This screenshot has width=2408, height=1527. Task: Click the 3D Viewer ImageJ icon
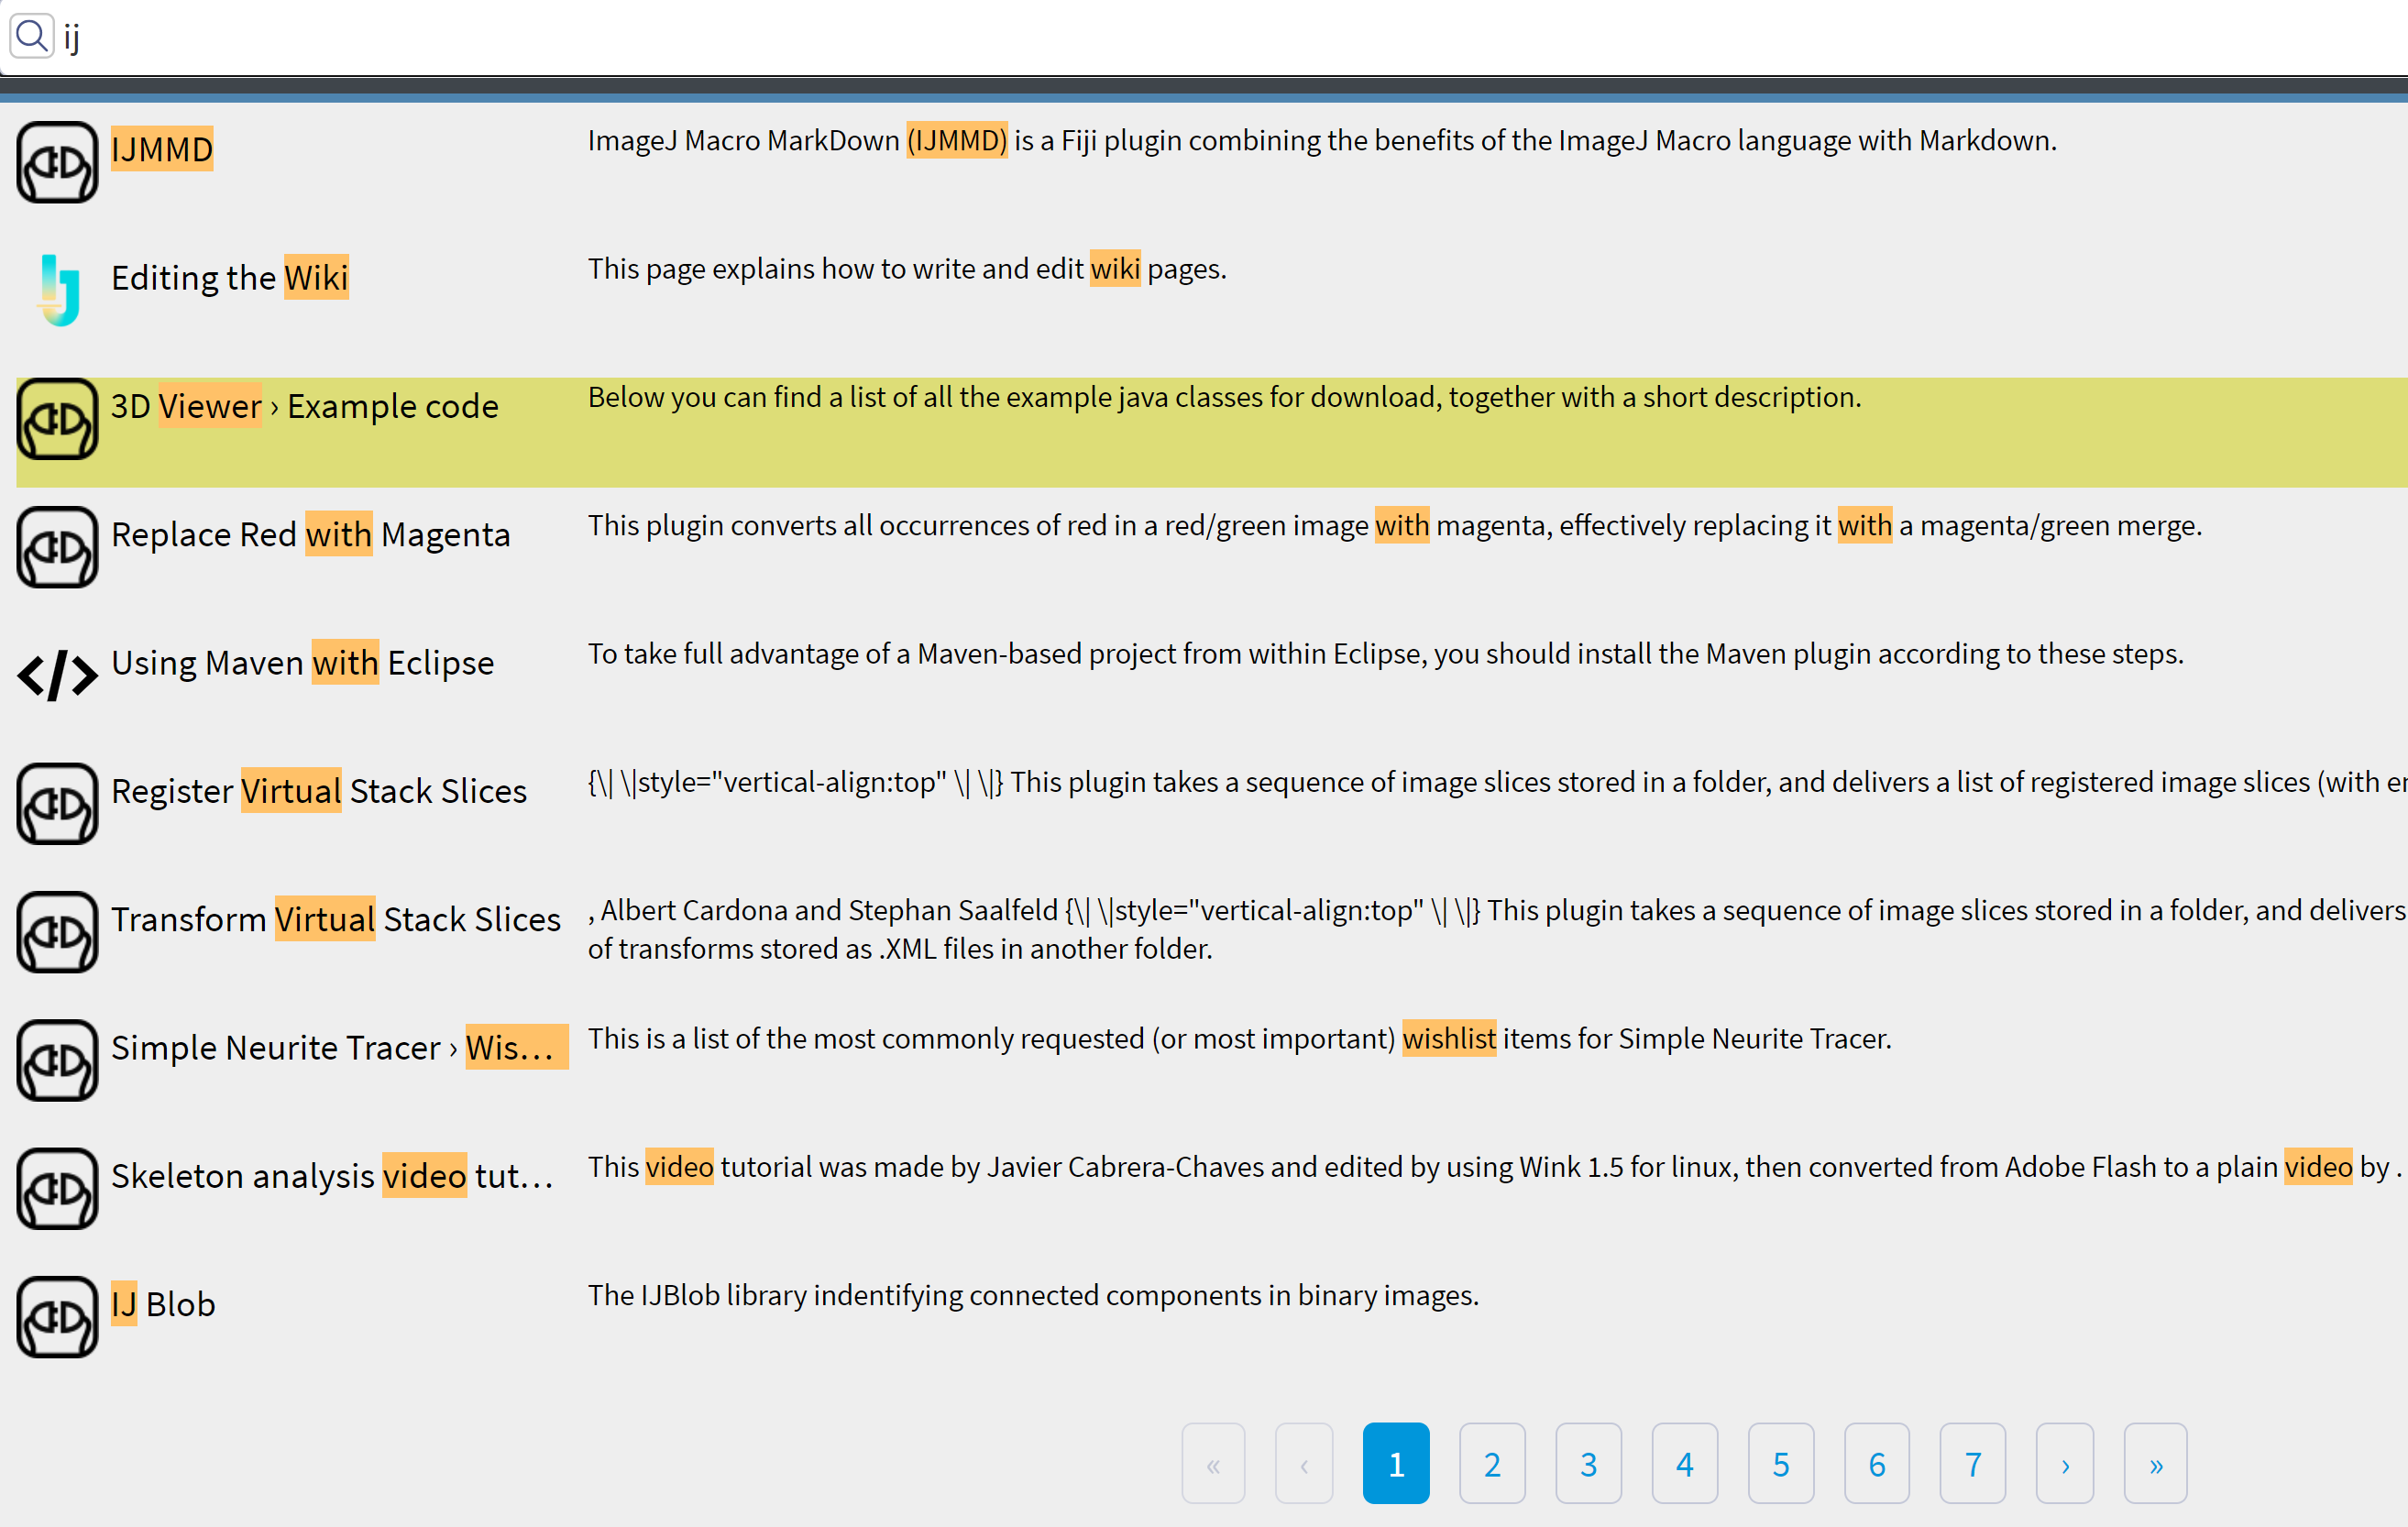(x=57, y=418)
